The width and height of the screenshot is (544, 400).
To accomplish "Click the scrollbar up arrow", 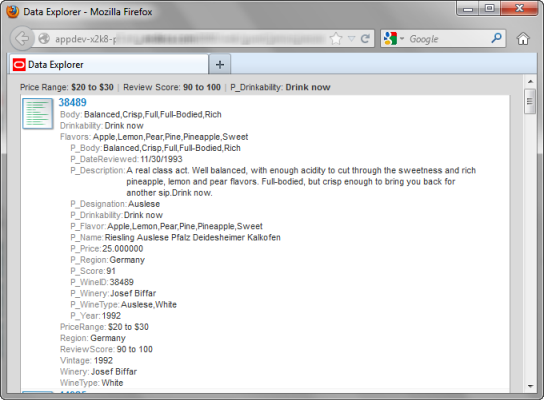I will pos(530,82).
